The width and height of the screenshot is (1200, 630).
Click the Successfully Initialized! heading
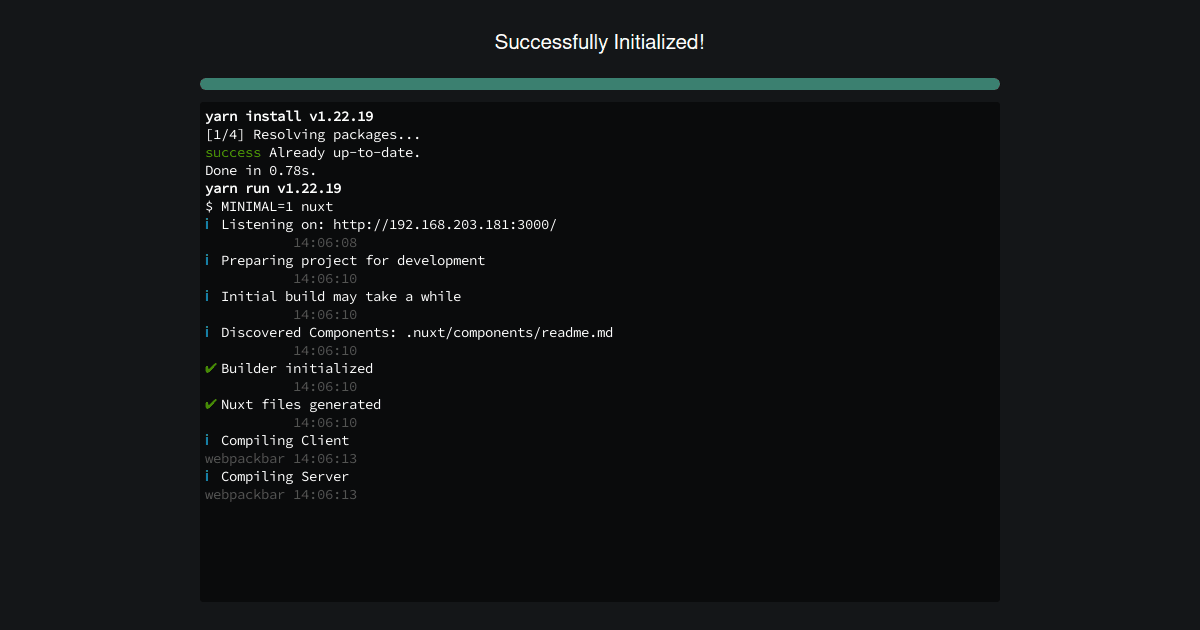[x=600, y=42]
